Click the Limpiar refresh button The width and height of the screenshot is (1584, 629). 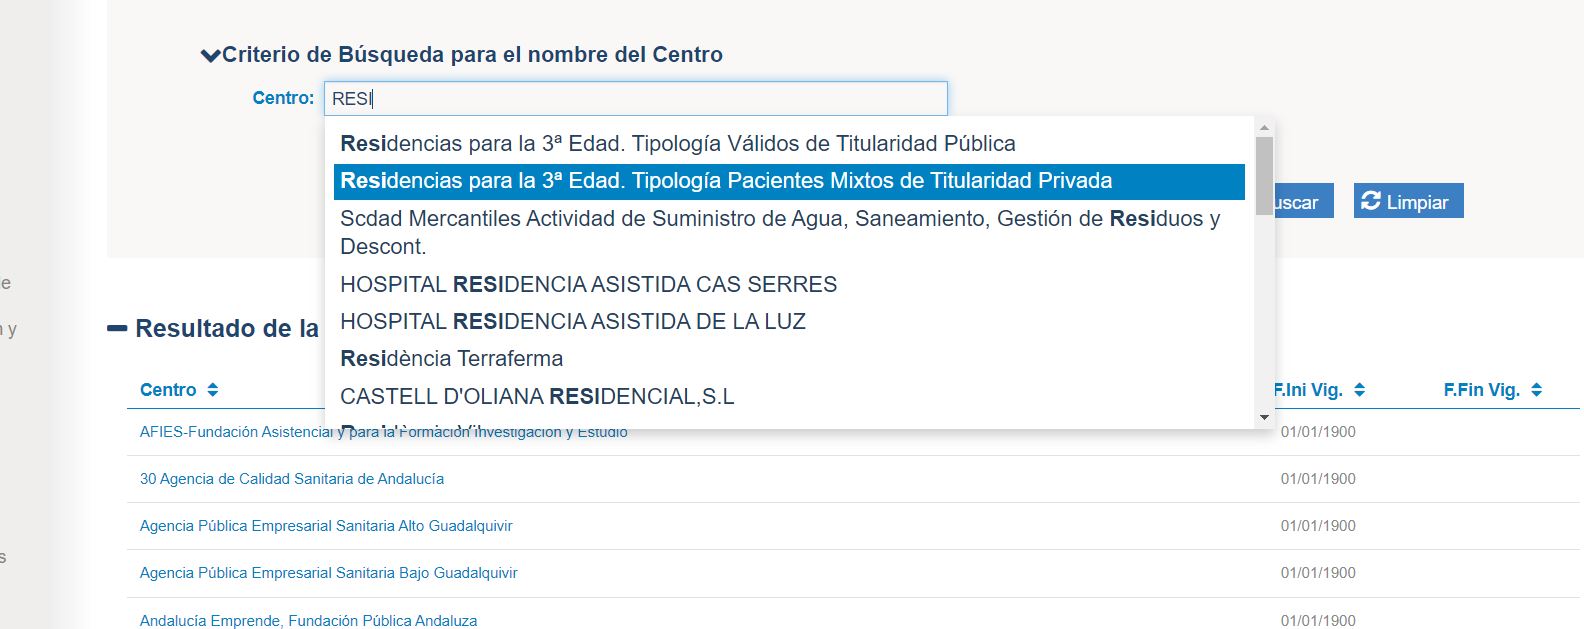(1408, 201)
